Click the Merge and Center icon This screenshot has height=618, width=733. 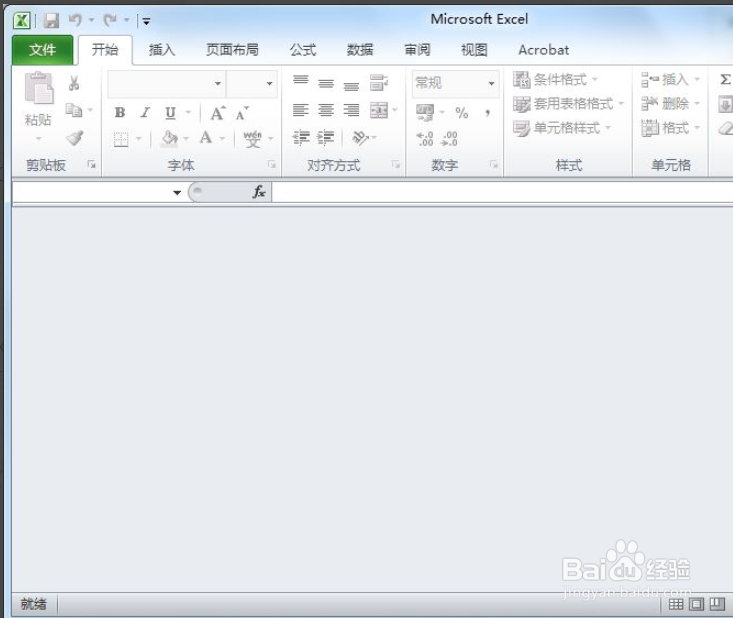379,110
